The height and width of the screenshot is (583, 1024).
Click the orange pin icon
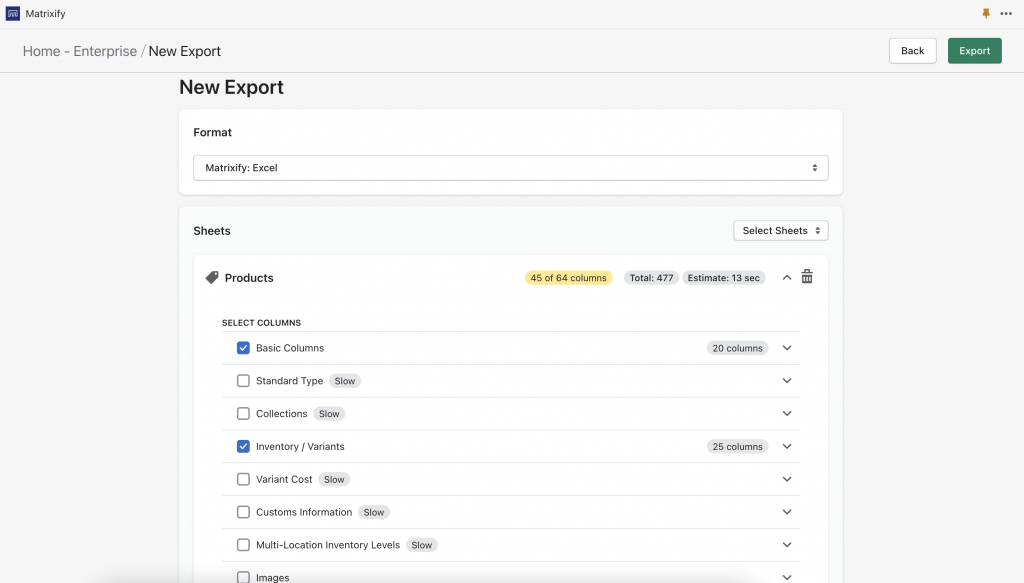(x=985, y=13)
